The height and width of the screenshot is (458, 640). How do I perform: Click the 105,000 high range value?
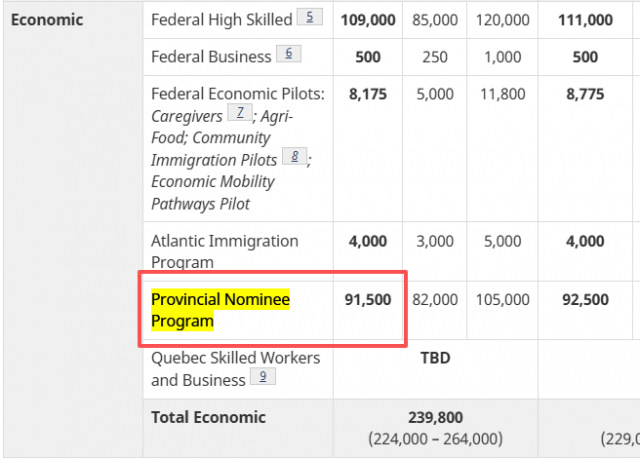[x=501, y=299]
